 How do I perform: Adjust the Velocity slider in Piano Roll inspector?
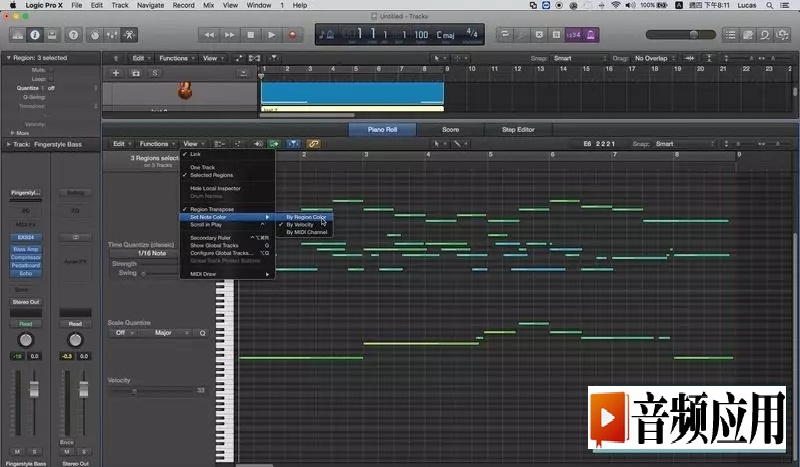(x=152, y=391)
